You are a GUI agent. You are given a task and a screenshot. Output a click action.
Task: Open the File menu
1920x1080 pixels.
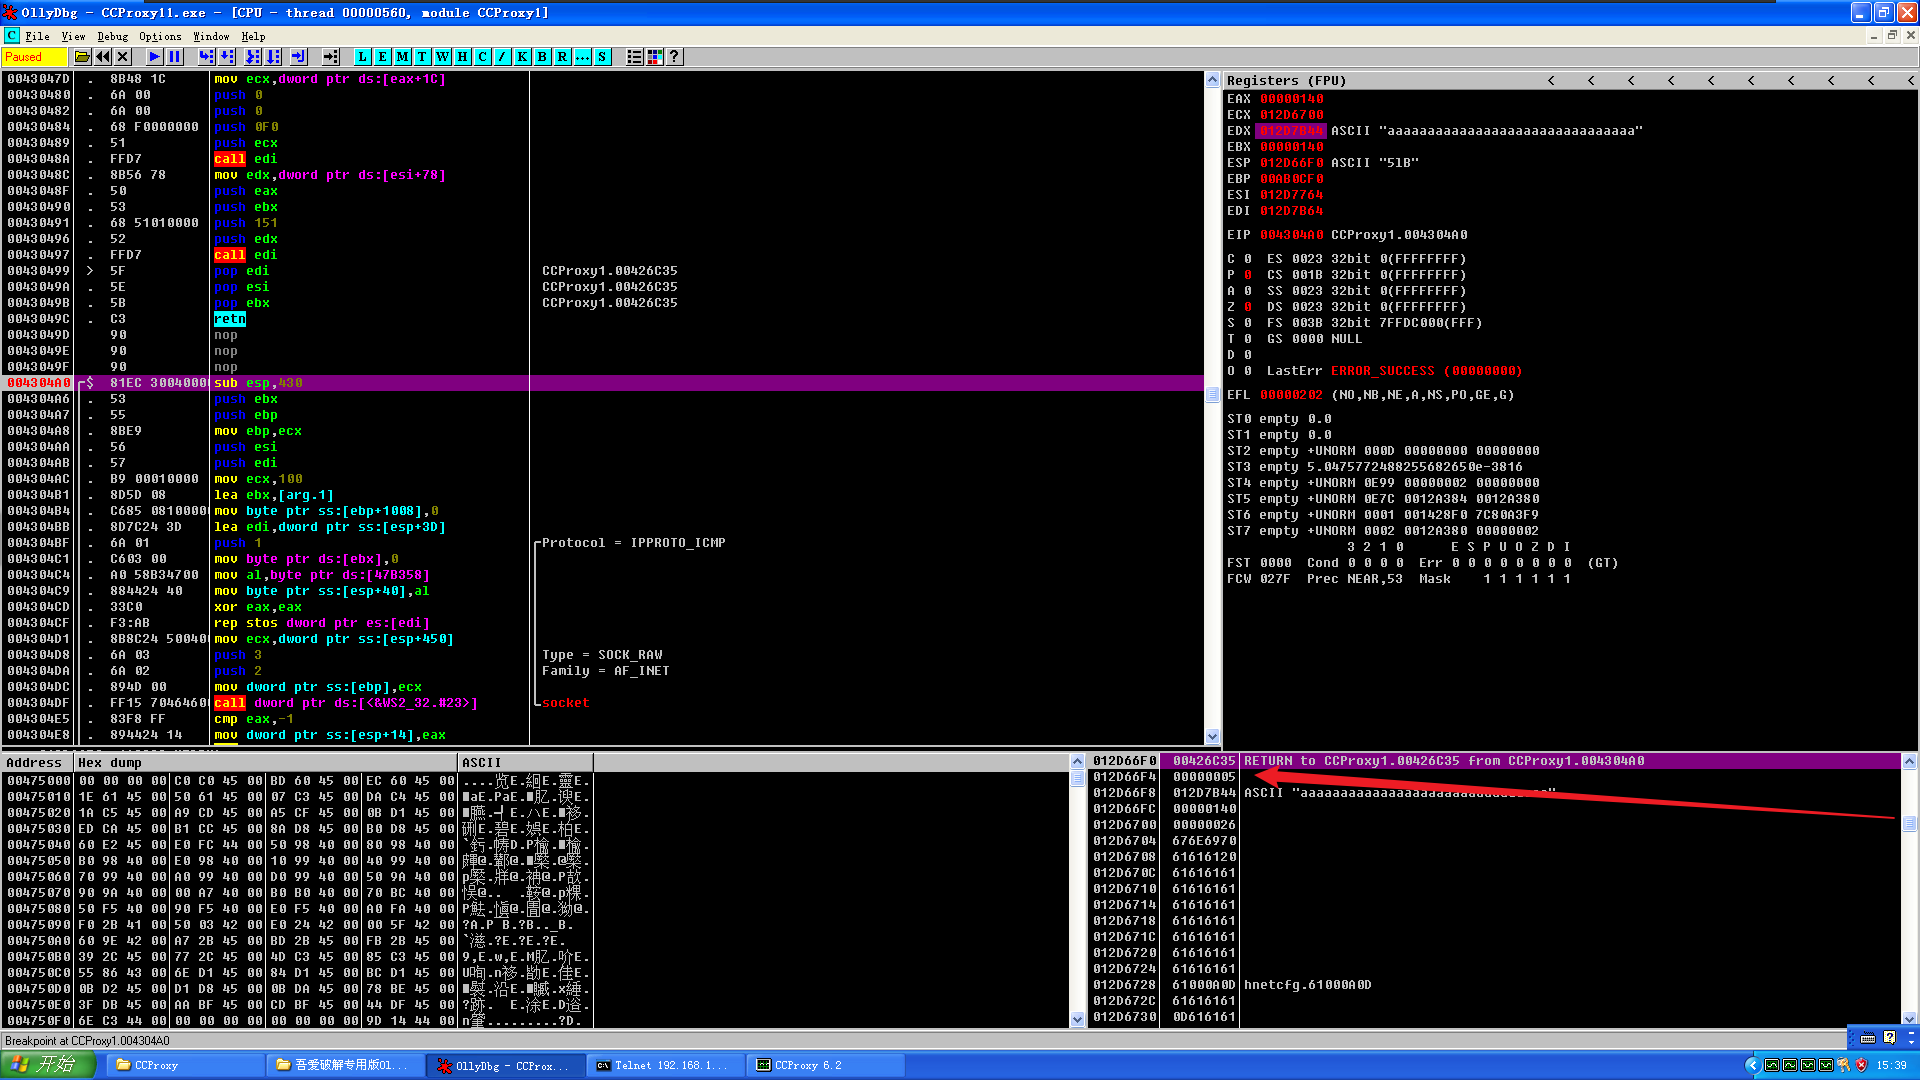coord(37,36)
